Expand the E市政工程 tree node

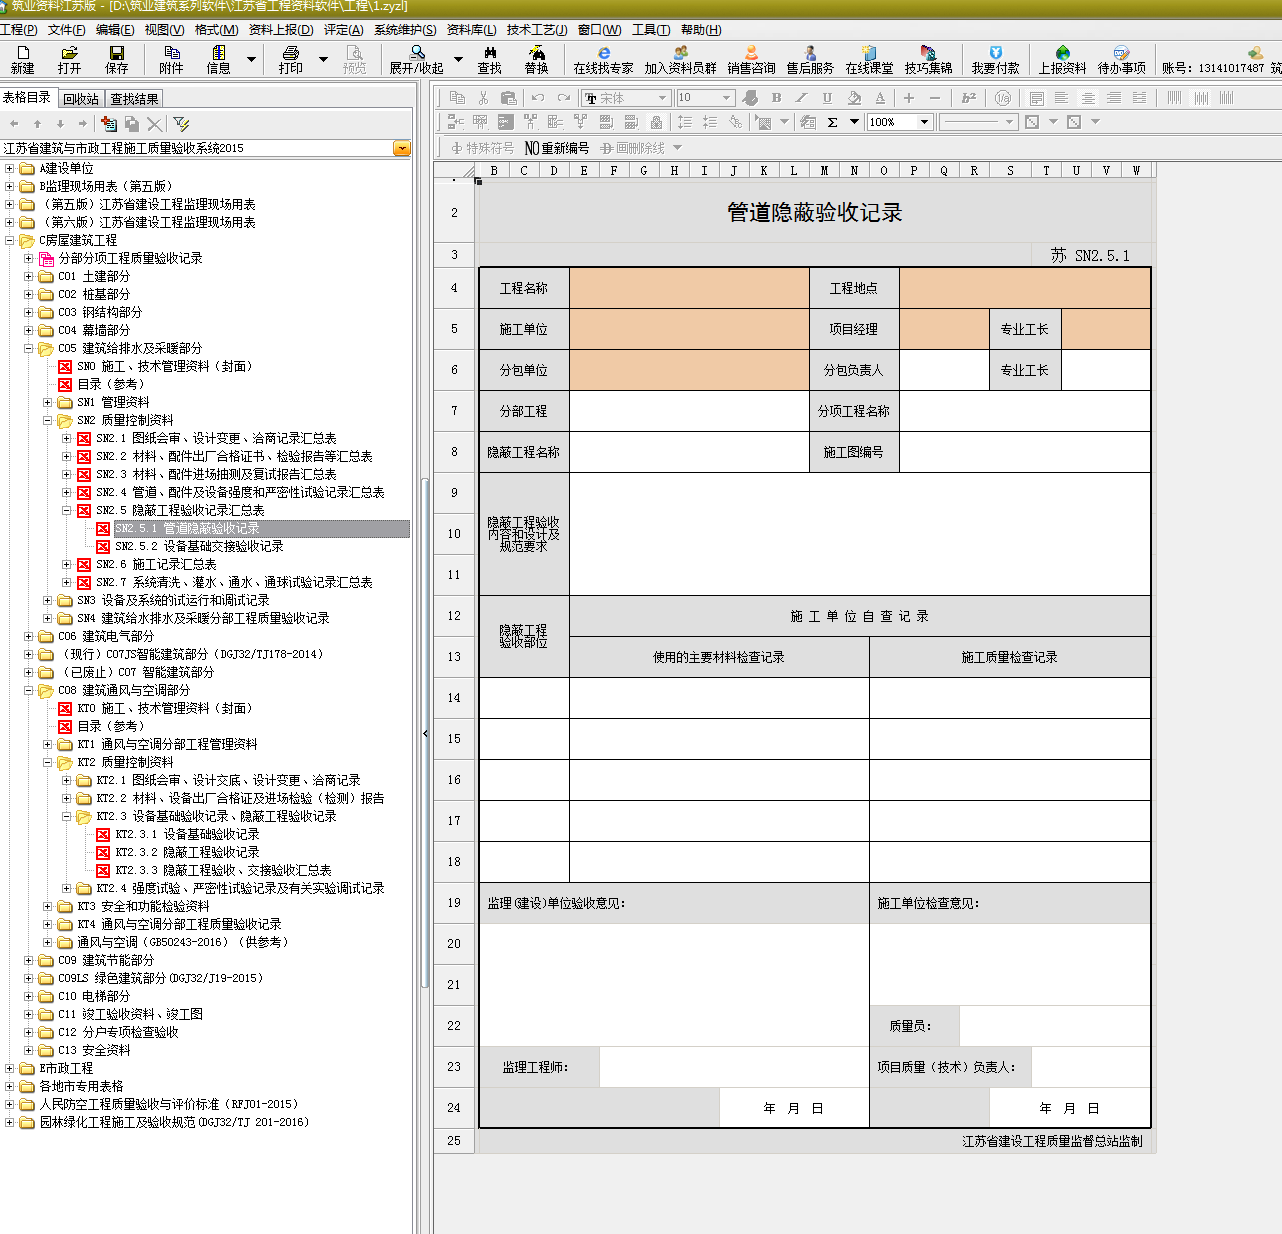click(10, 1068)
